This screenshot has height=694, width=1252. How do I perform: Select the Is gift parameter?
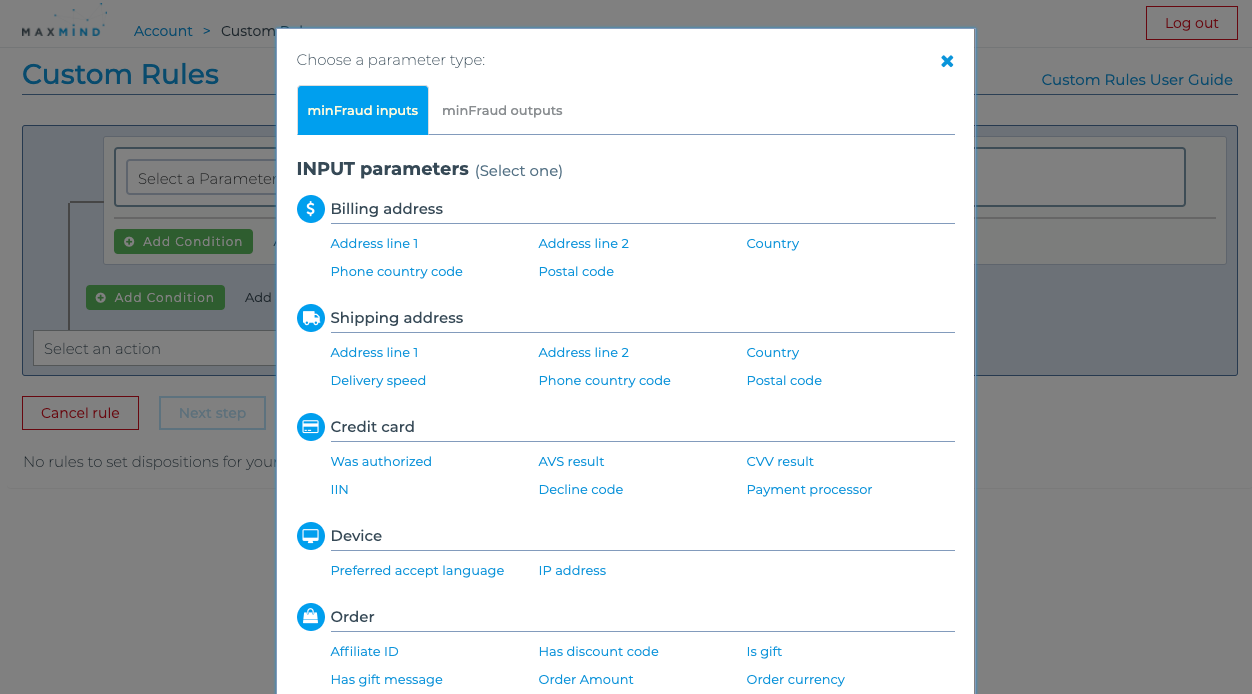(764, 651)
